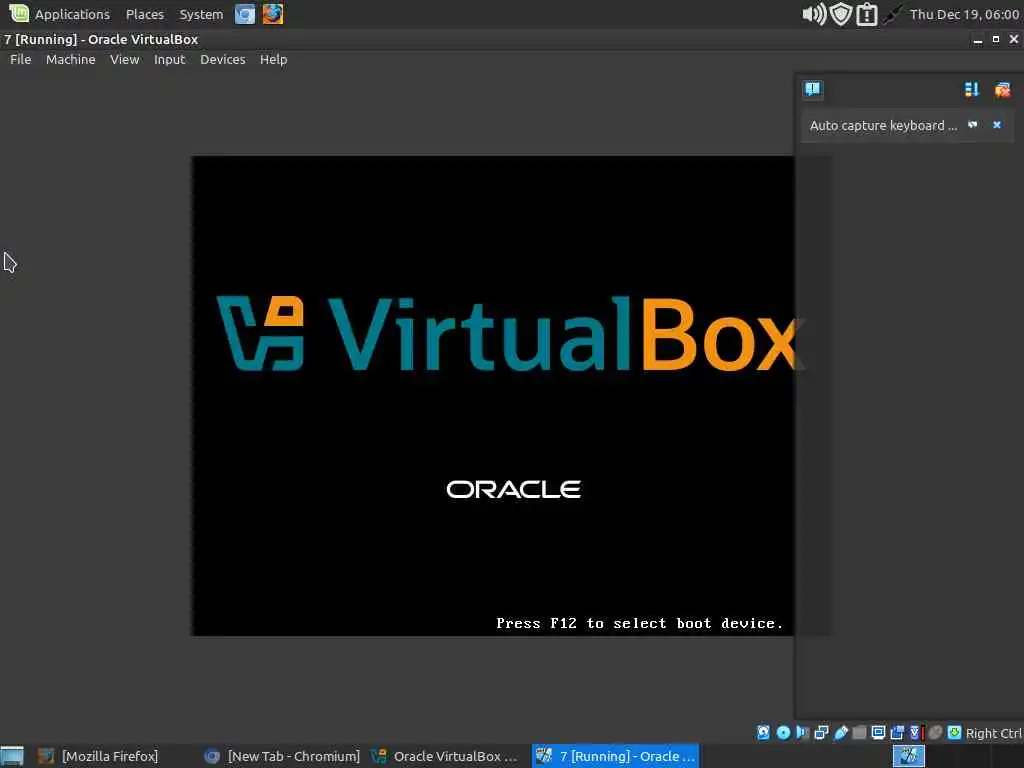Viewport: 1024px width, 768px height.
Task: Click the network adapters status icon
Action: tap(822, 732)
